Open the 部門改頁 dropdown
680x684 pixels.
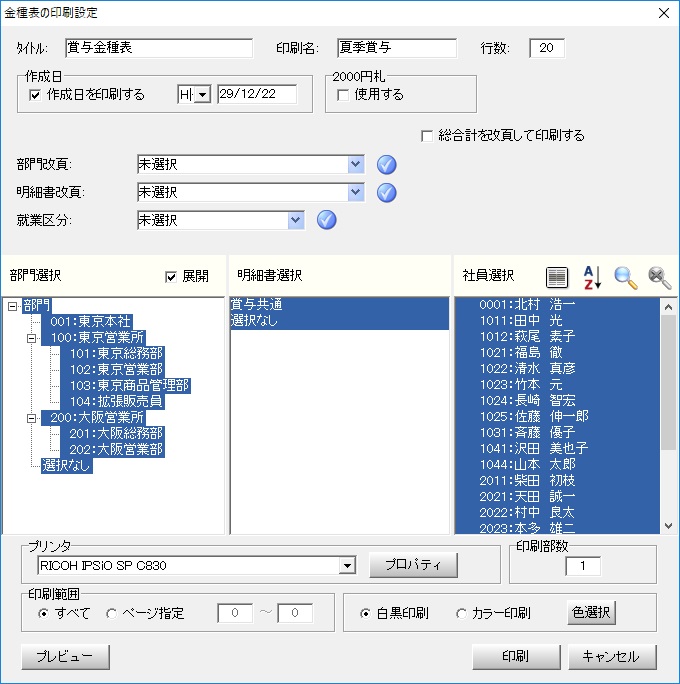click(x=356, y=164)
